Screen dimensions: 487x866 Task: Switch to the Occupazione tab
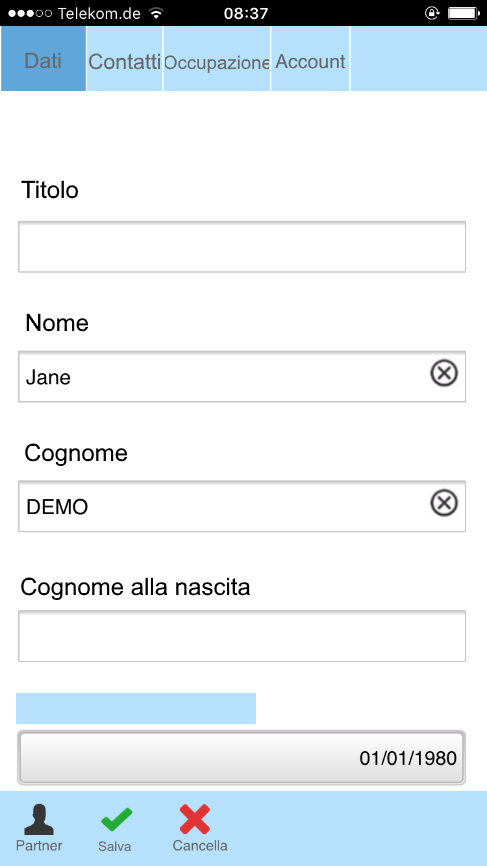click(216, 59)
